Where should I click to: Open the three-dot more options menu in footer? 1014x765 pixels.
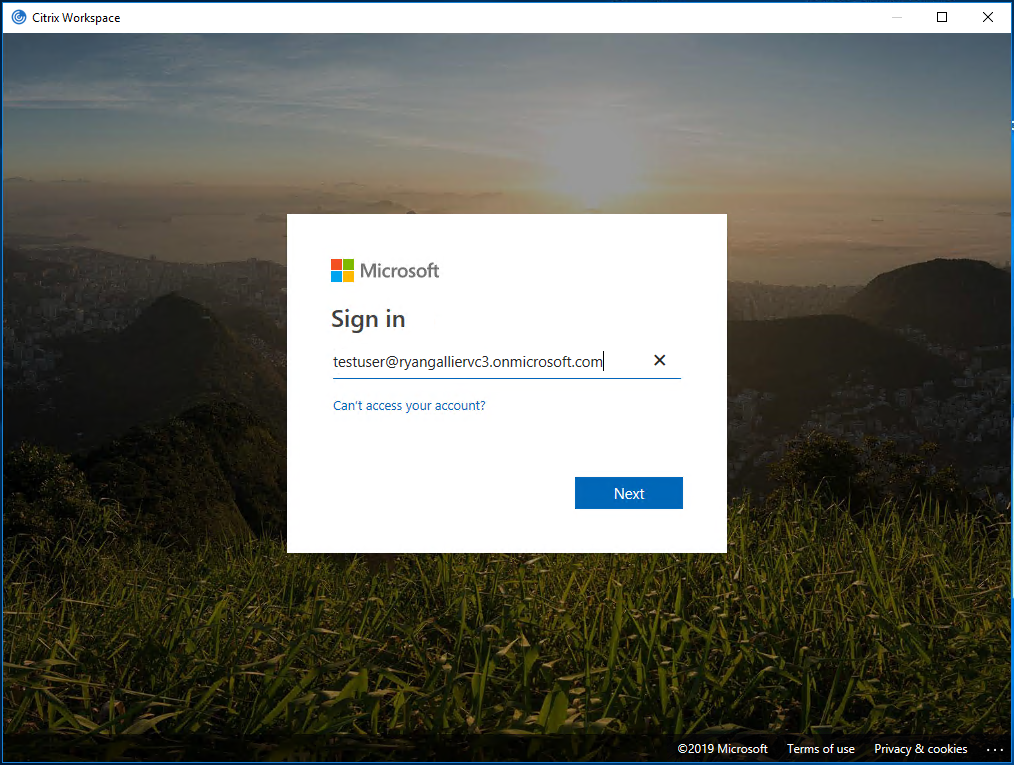point(995,749)
